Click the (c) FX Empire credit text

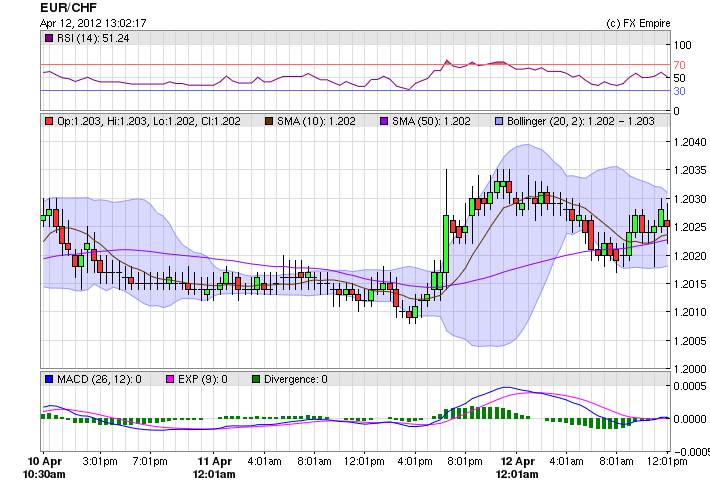638,23
